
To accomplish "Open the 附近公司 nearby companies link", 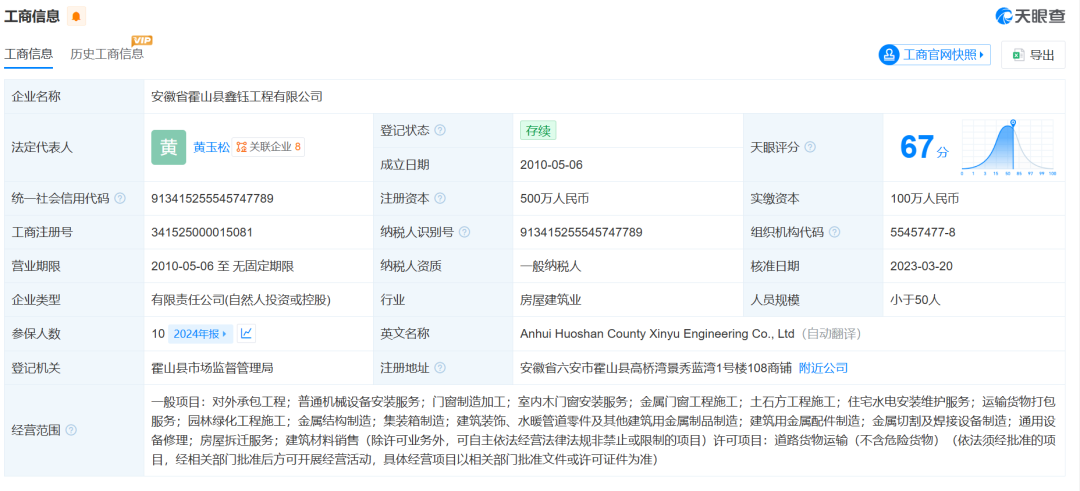I will pos(823,368).
